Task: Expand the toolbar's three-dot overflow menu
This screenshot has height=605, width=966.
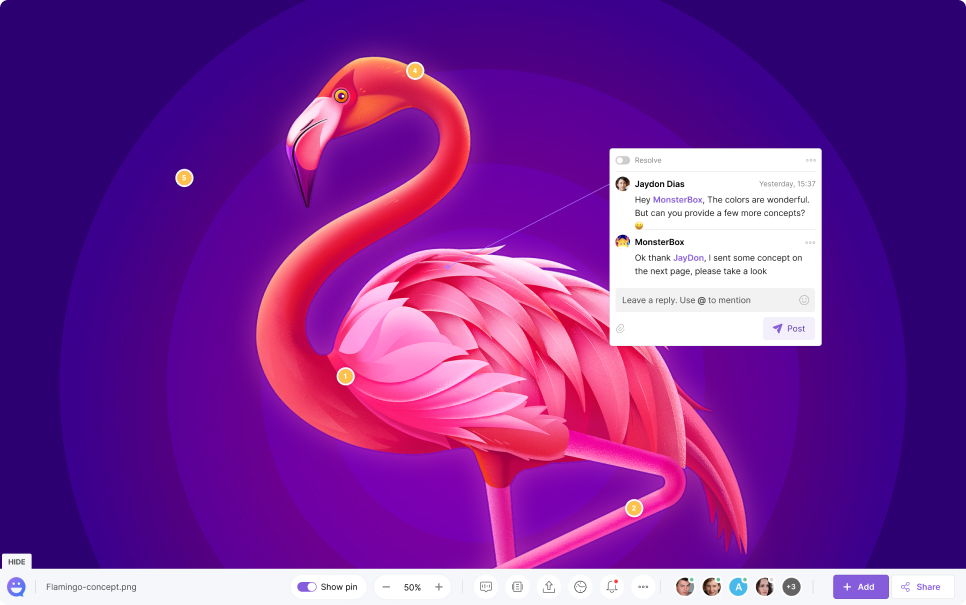Action: point(643,587)
